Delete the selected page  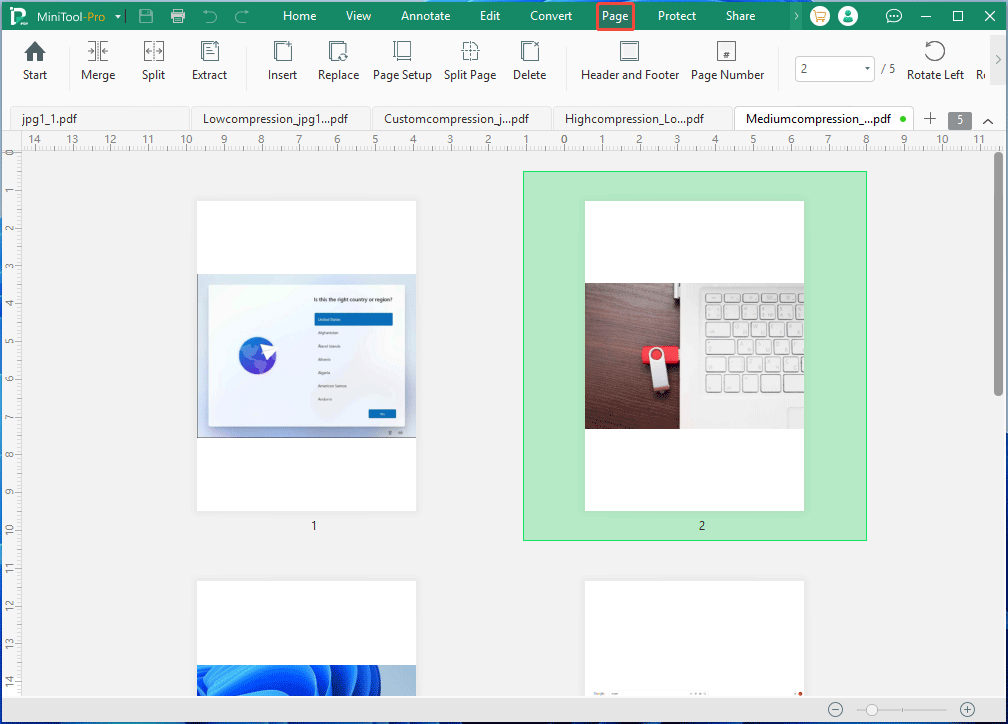tap(529, 60)
